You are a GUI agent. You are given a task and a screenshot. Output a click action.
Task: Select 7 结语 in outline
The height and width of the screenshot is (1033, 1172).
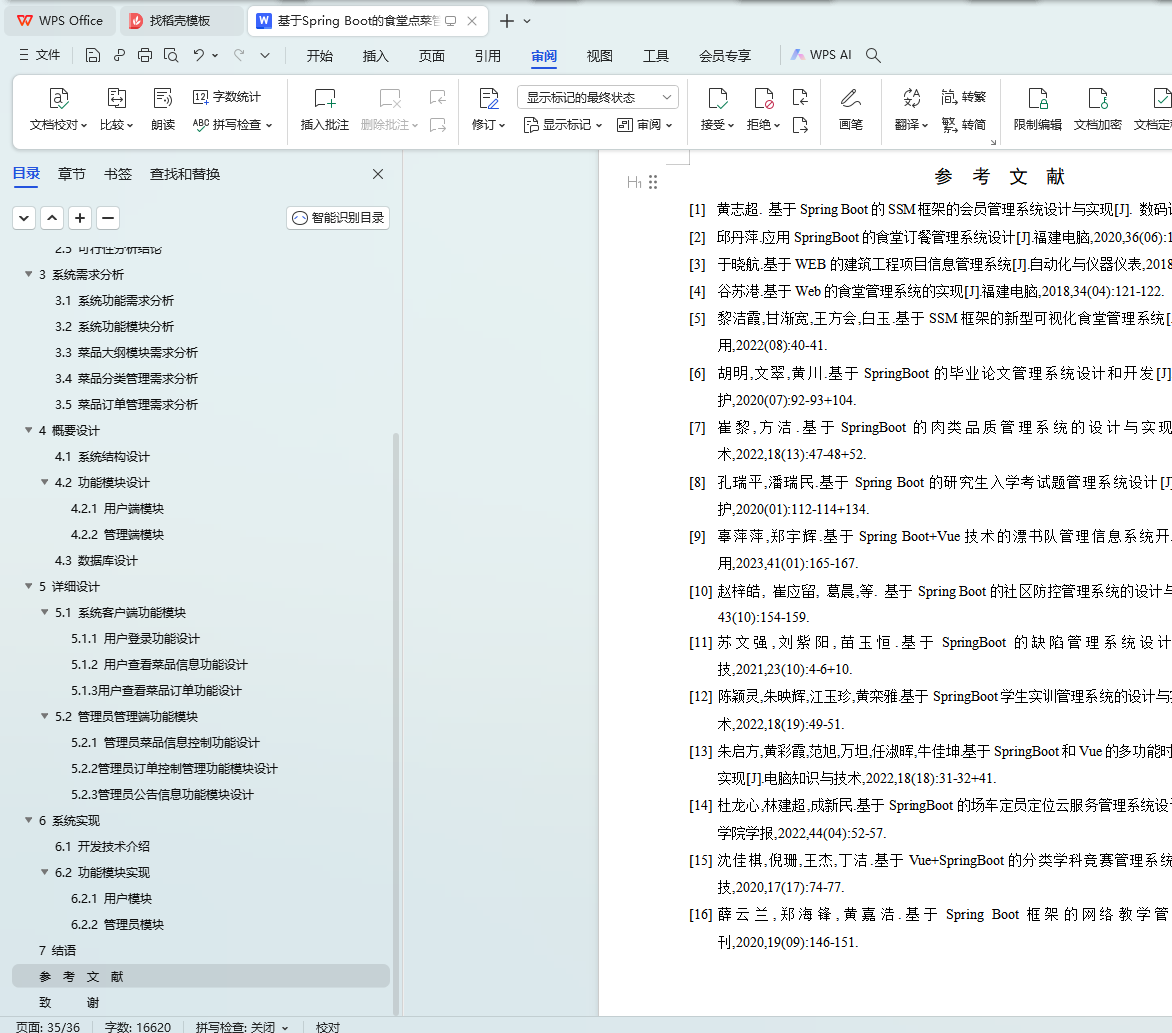pyautogui.click(x=202, y=951)
